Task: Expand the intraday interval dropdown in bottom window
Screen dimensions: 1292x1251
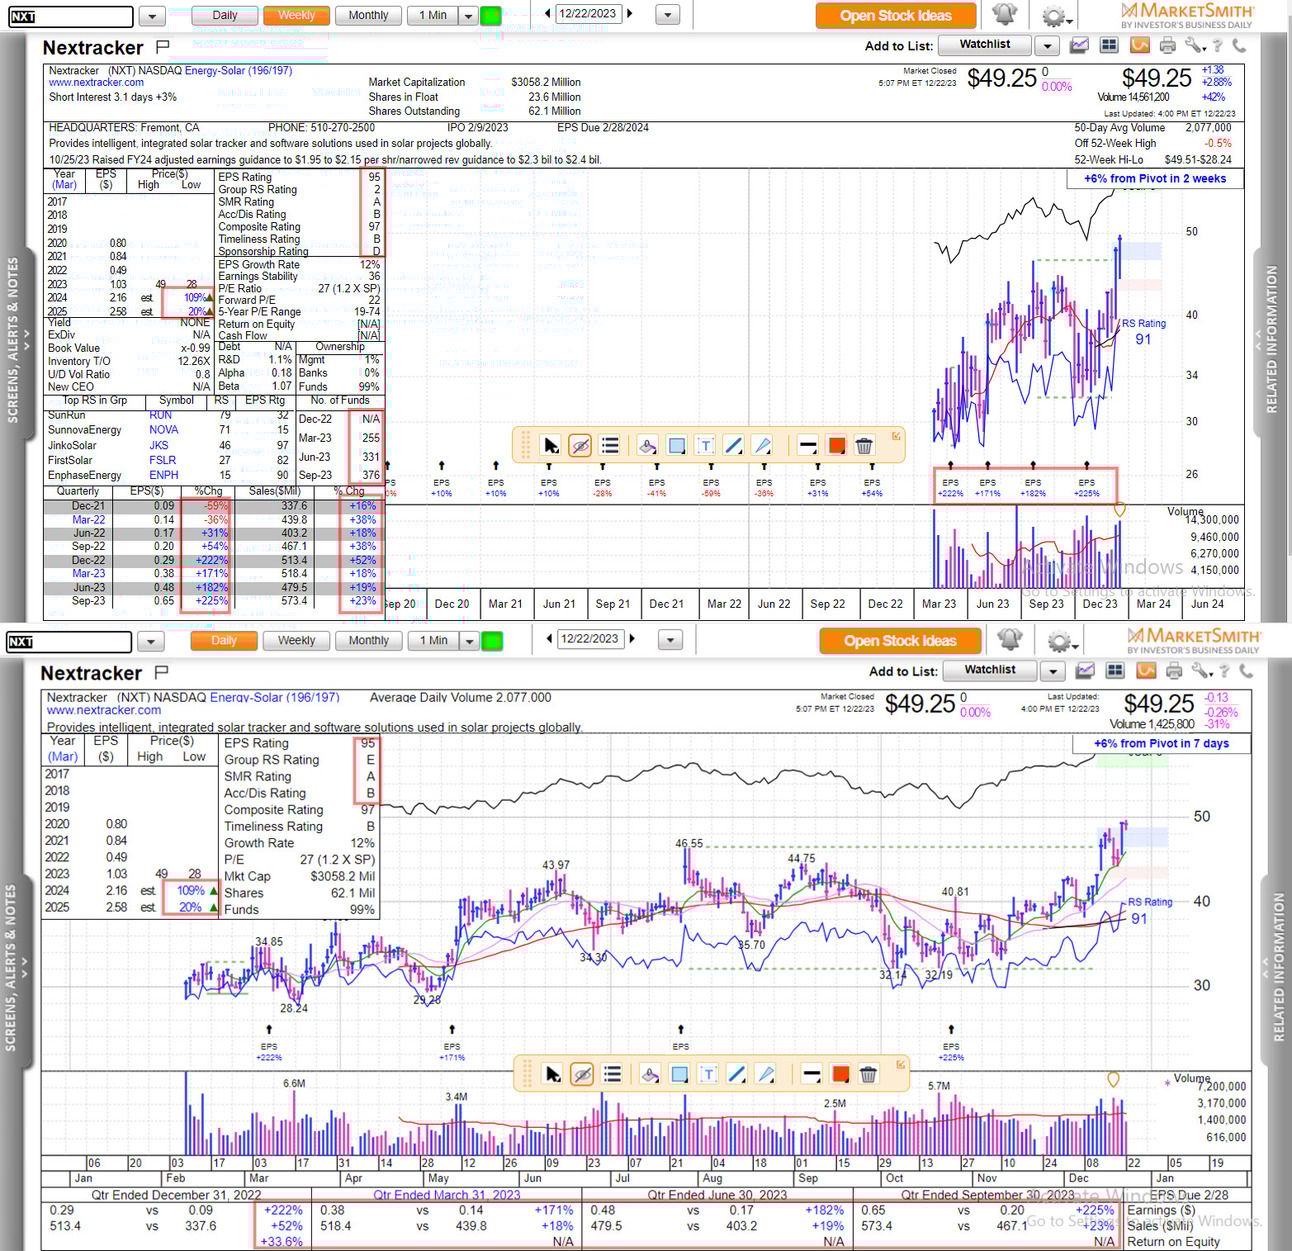Action: 468,640
